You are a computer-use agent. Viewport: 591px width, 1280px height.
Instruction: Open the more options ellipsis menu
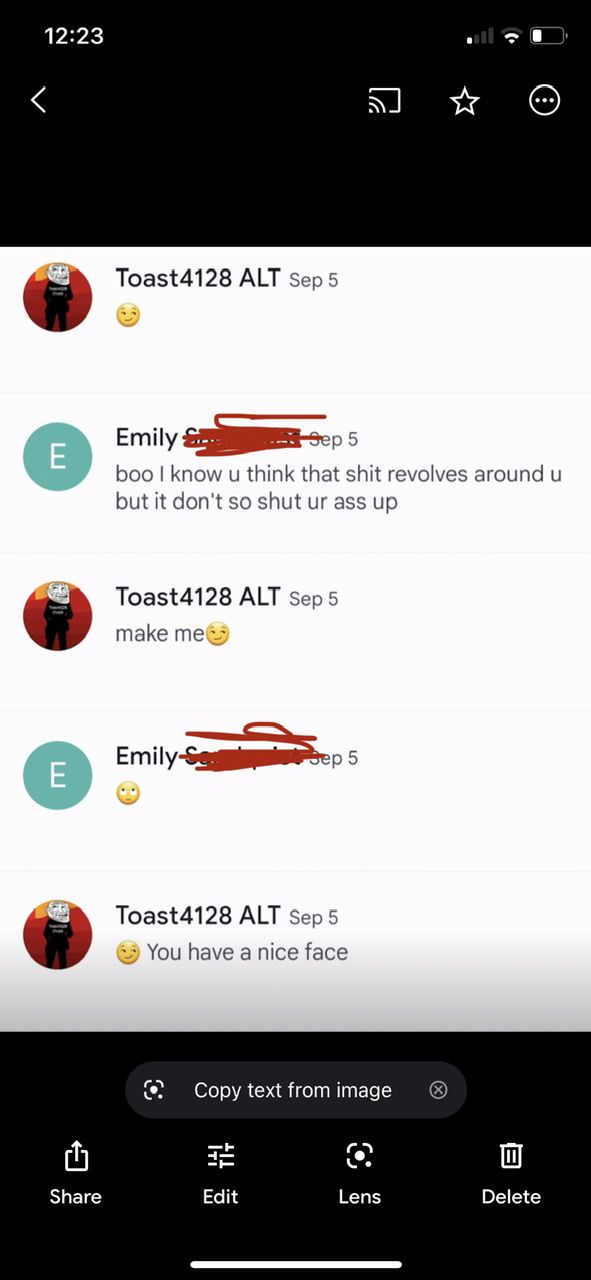click(545, 100)
